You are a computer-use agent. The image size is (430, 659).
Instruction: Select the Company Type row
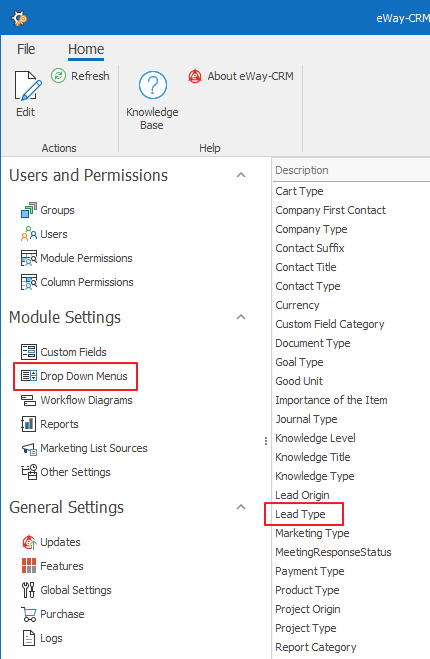(351, 229)
